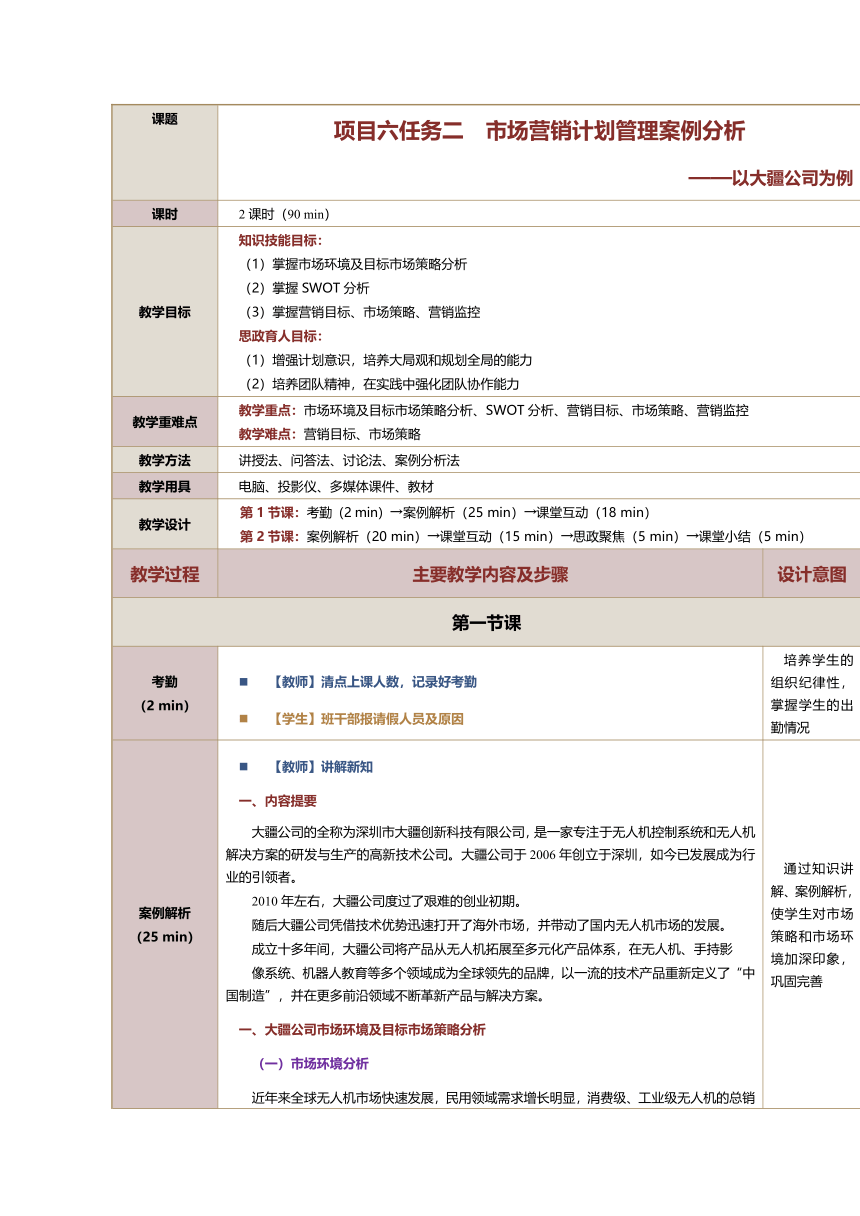
Task: Select the '课时' row label
Action: (165, 214)
